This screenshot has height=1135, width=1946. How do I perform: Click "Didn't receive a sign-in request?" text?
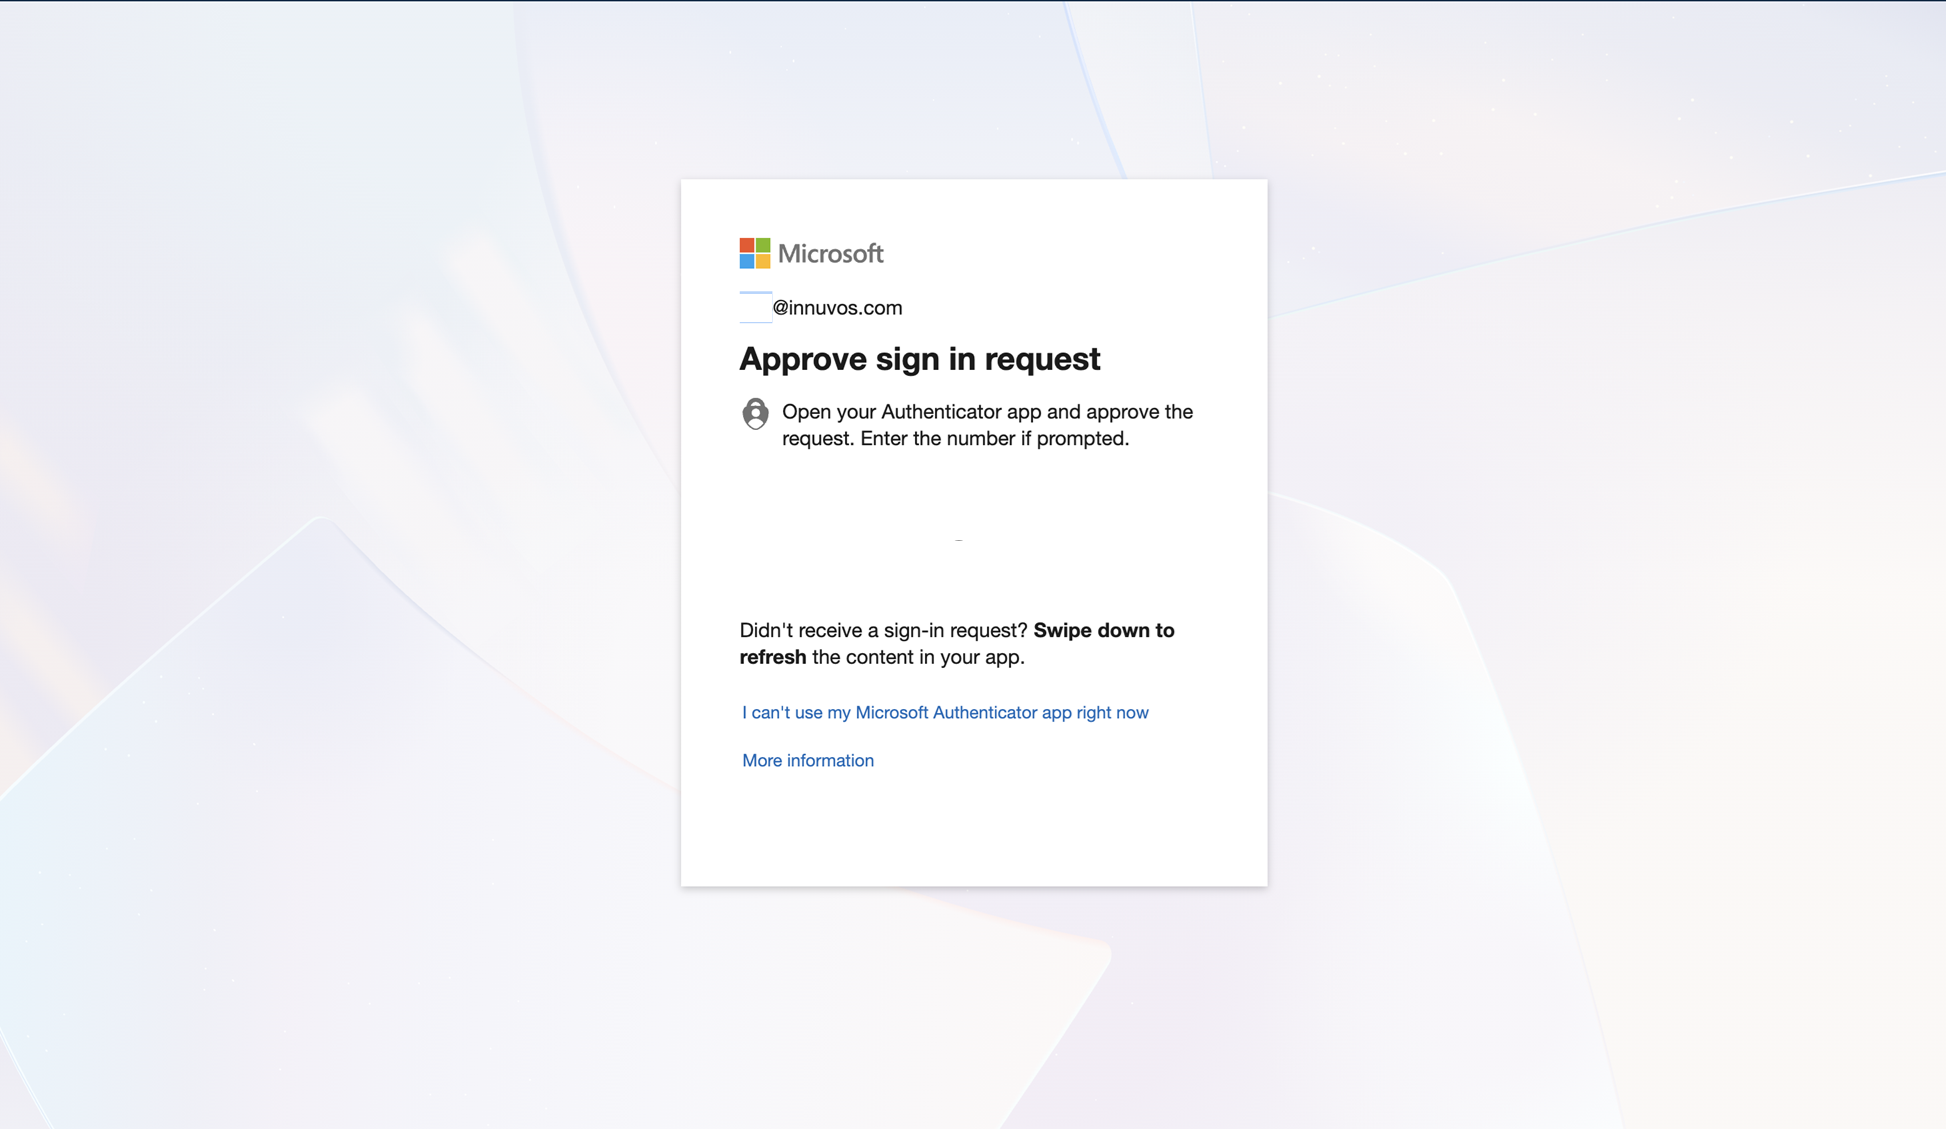(883, 631)
